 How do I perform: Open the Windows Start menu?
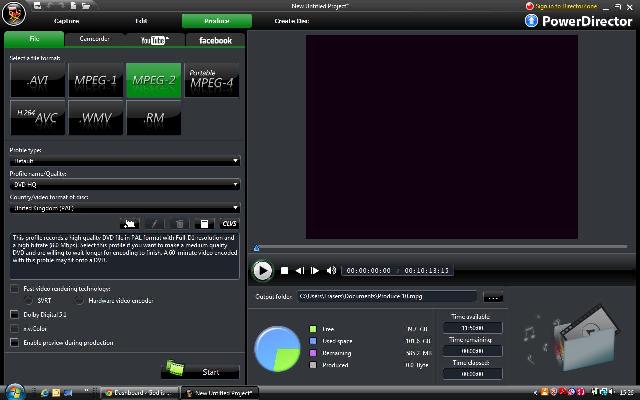[15, 392]
